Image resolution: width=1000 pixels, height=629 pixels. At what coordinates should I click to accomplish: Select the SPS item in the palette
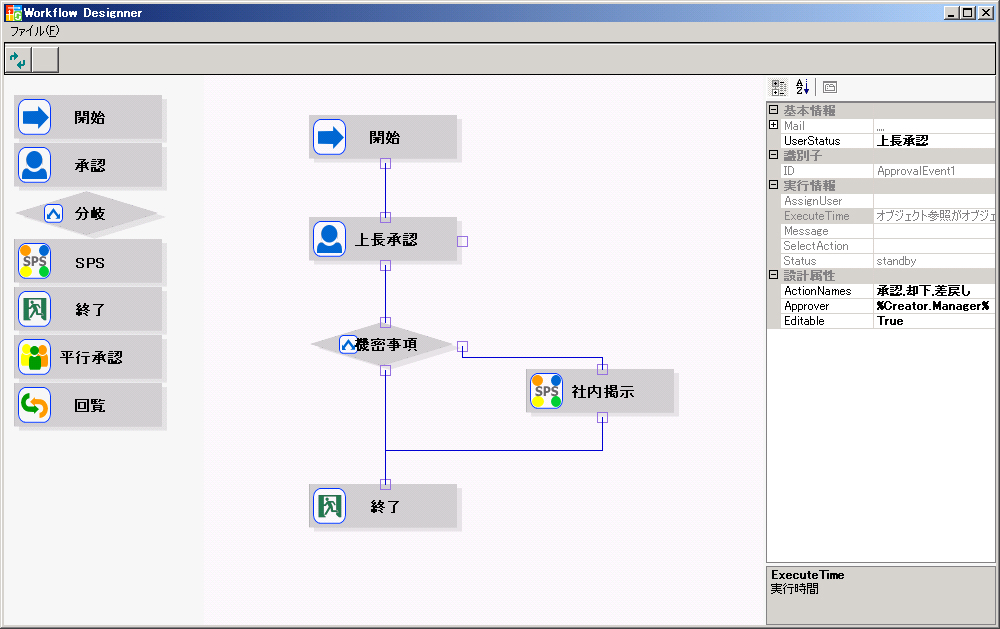(88, 262)
